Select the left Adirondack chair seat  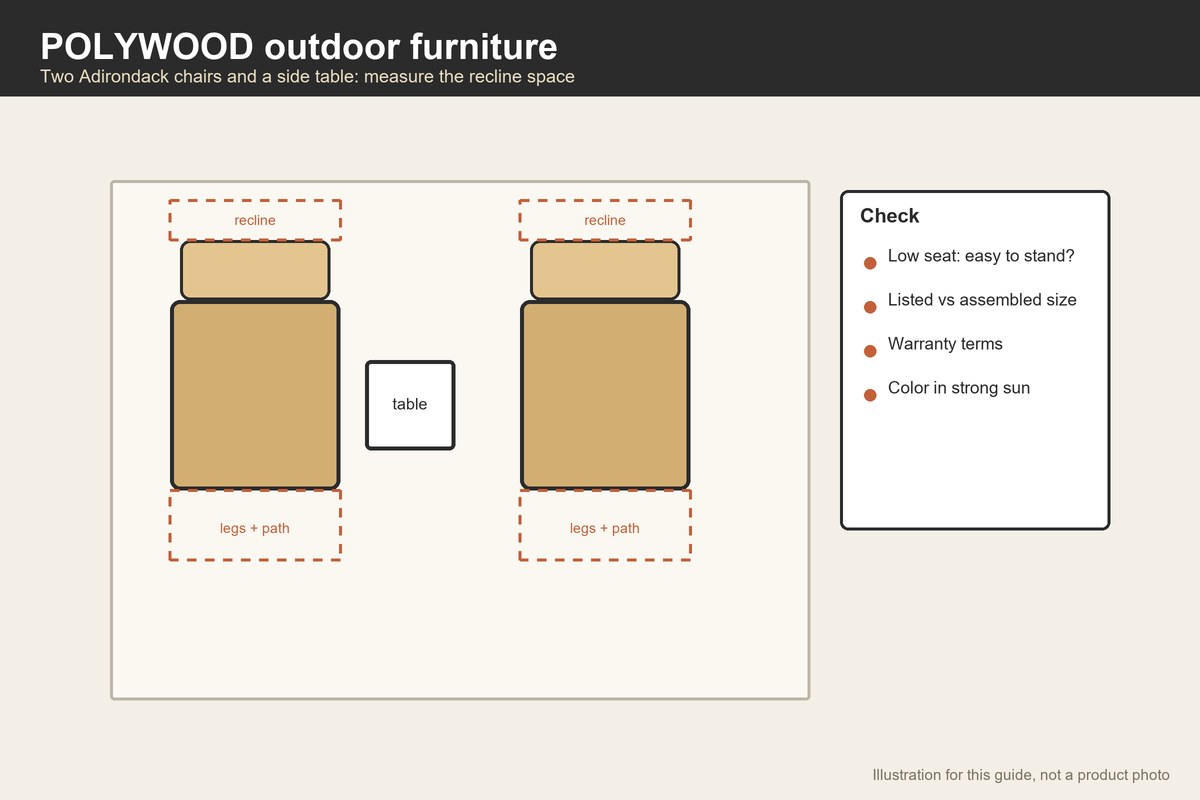[x=255, y=395]
